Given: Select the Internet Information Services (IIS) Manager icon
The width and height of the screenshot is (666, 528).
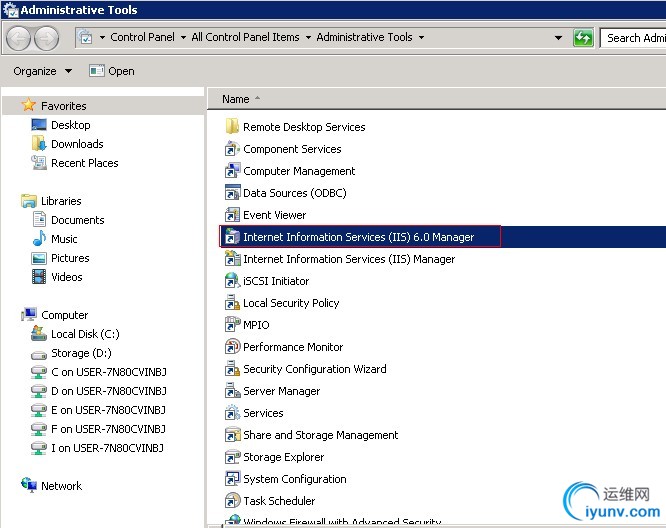Looking at the screenshot, I should point(232,259).
